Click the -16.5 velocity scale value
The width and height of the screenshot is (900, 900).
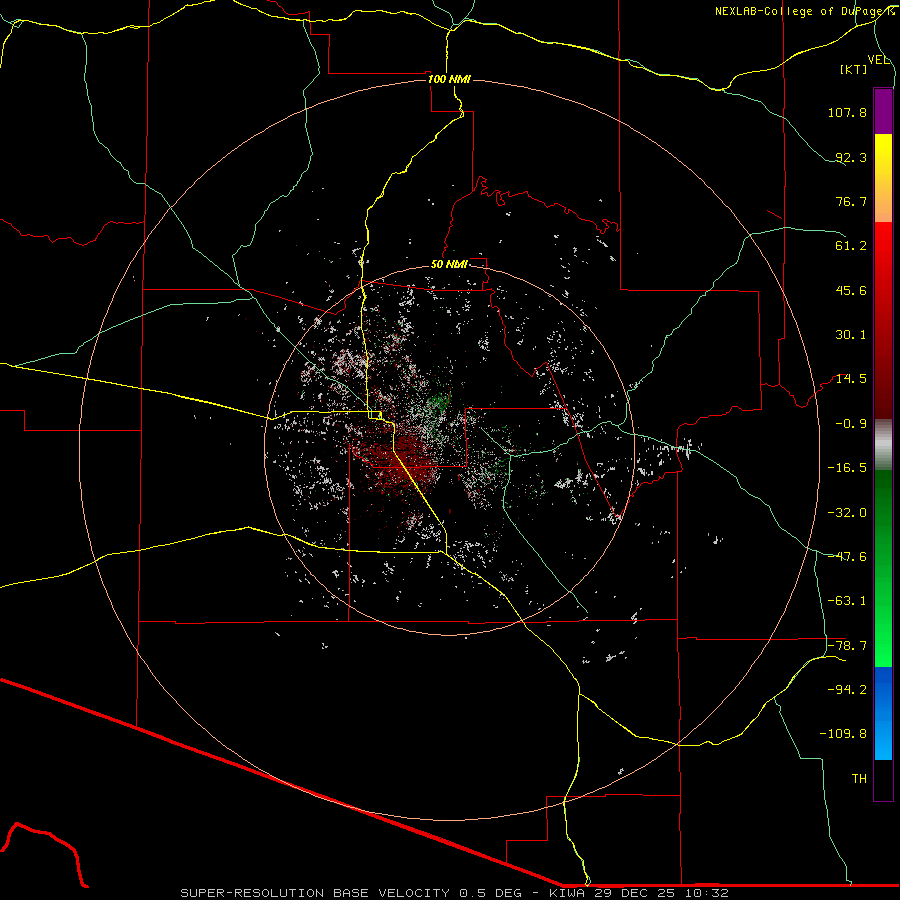(847, 468)
